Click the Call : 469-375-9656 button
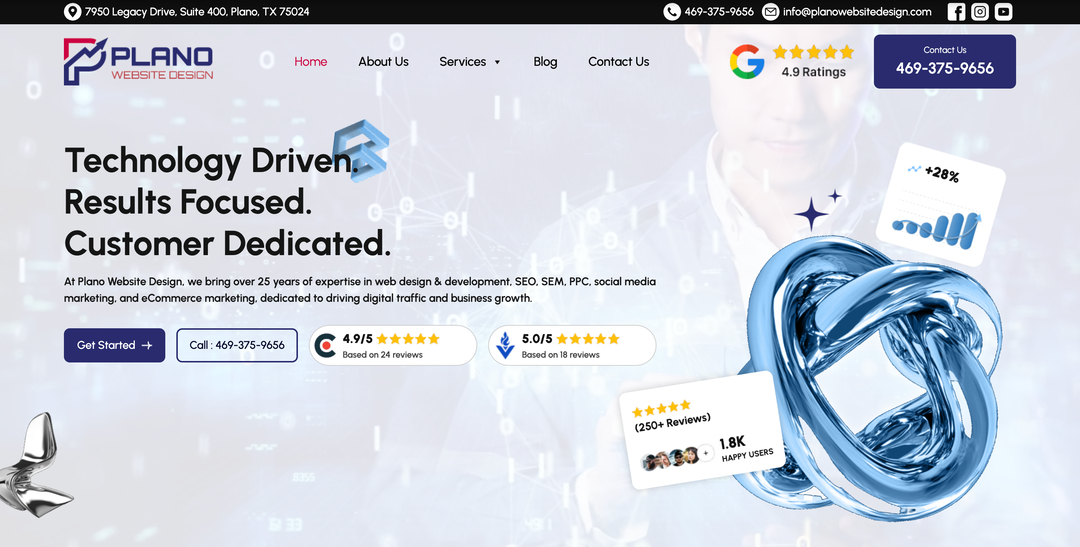The width and height of the screenshot is (1080, 547). click(237, 345)
